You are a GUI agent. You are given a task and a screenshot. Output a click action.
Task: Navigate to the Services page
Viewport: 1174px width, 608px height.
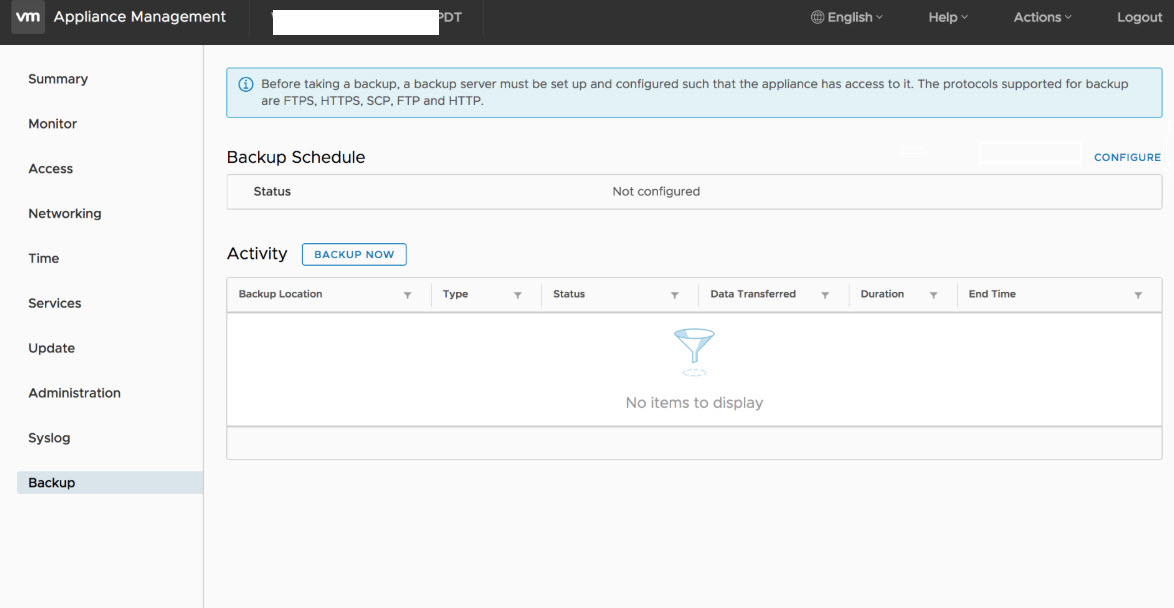pyautogui.click(x=55, y=303)
